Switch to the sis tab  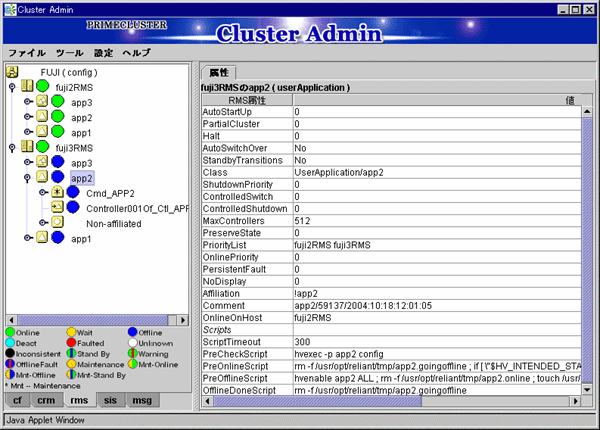pyautogui.click(x=110, y=400)
